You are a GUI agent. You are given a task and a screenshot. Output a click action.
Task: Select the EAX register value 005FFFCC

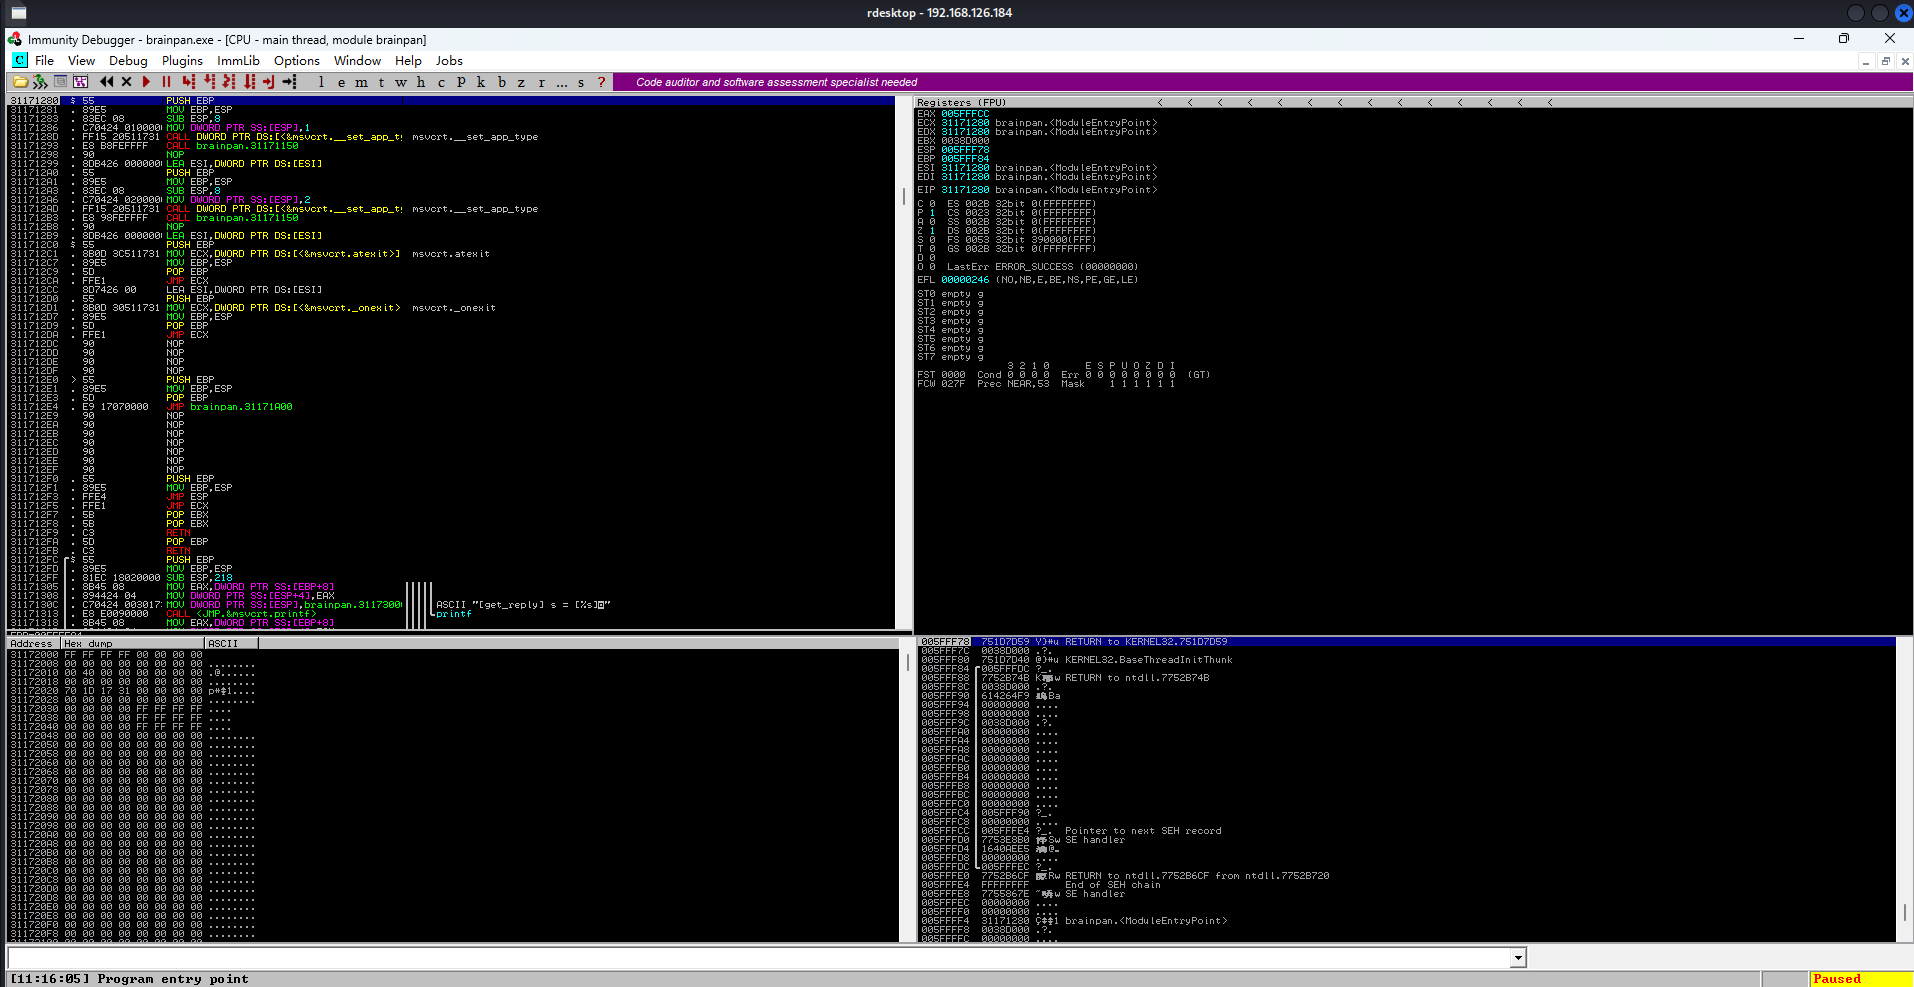(x=965, y=114)
